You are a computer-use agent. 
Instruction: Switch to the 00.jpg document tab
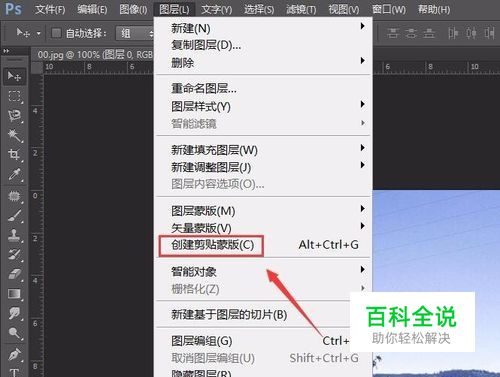[x=95, y=55]
